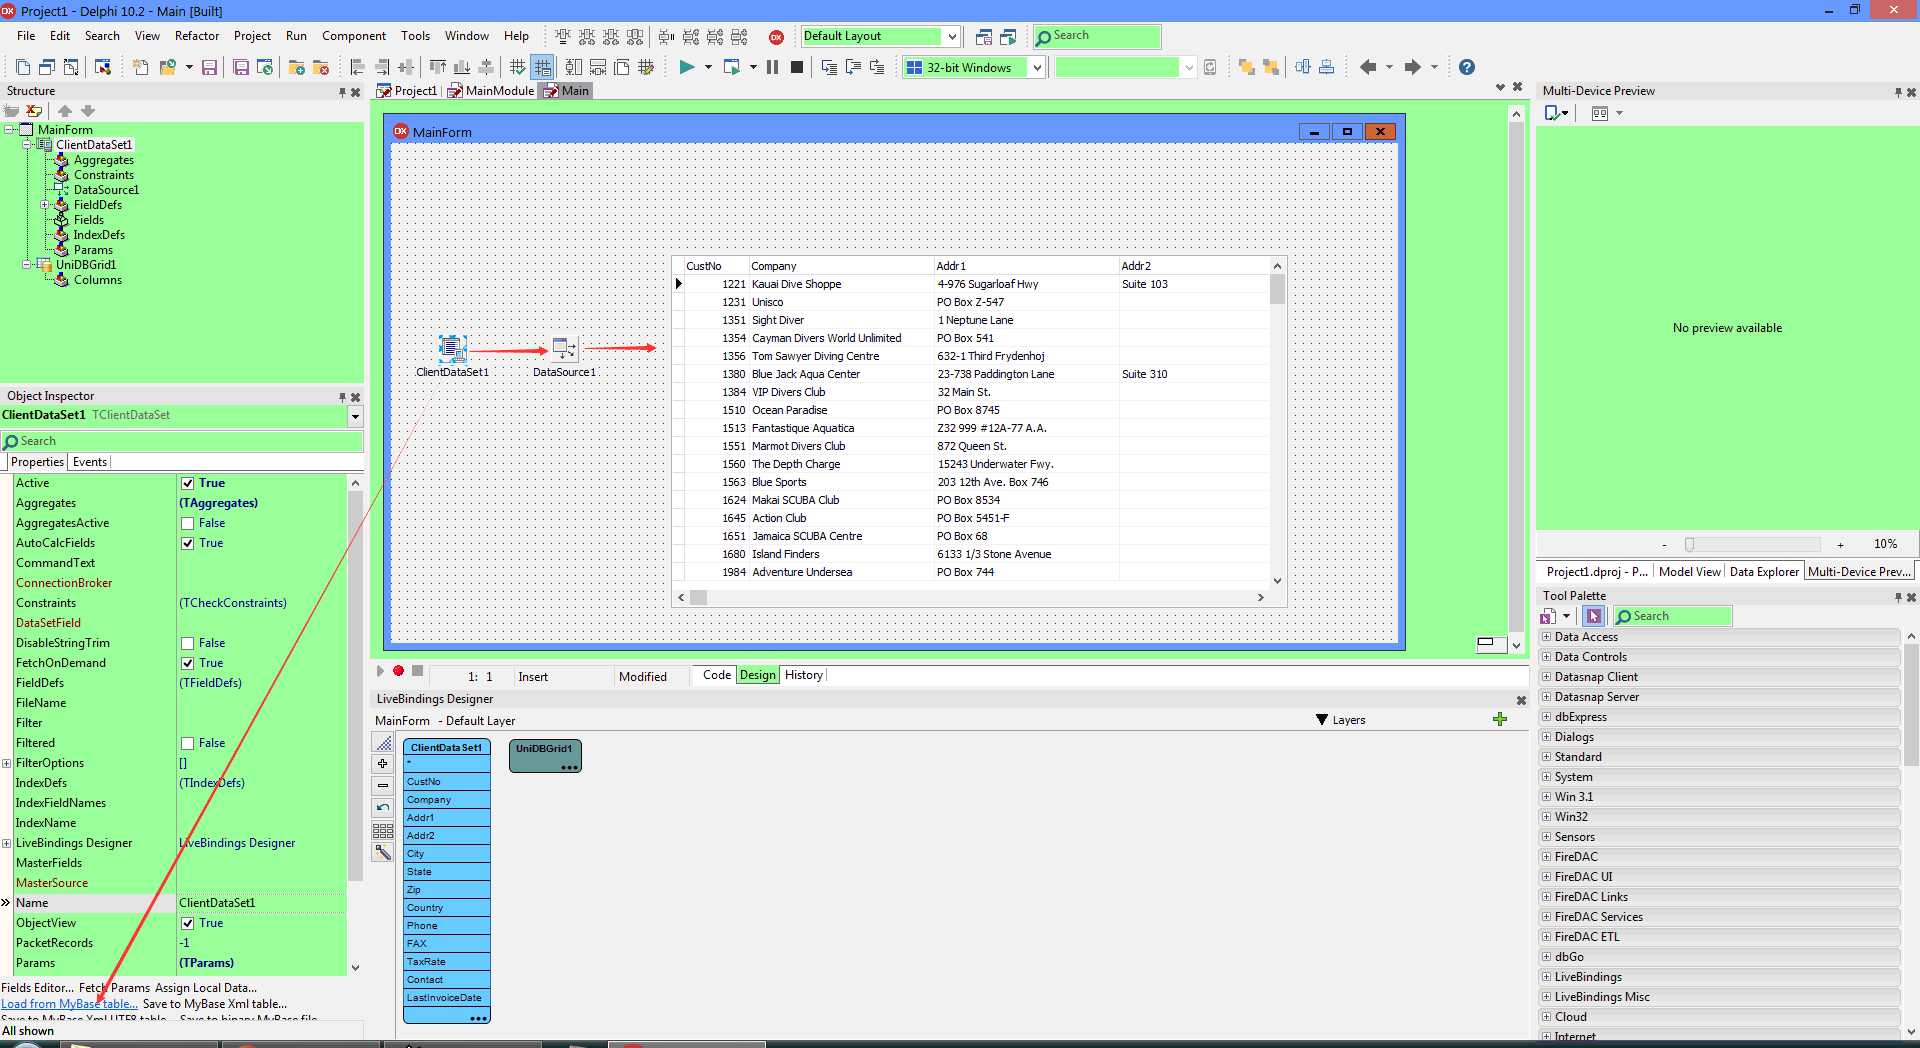Viewport: 1920px width, 1048px height.
Task: Click the green Run play icon
Action: tap(686, 67)
